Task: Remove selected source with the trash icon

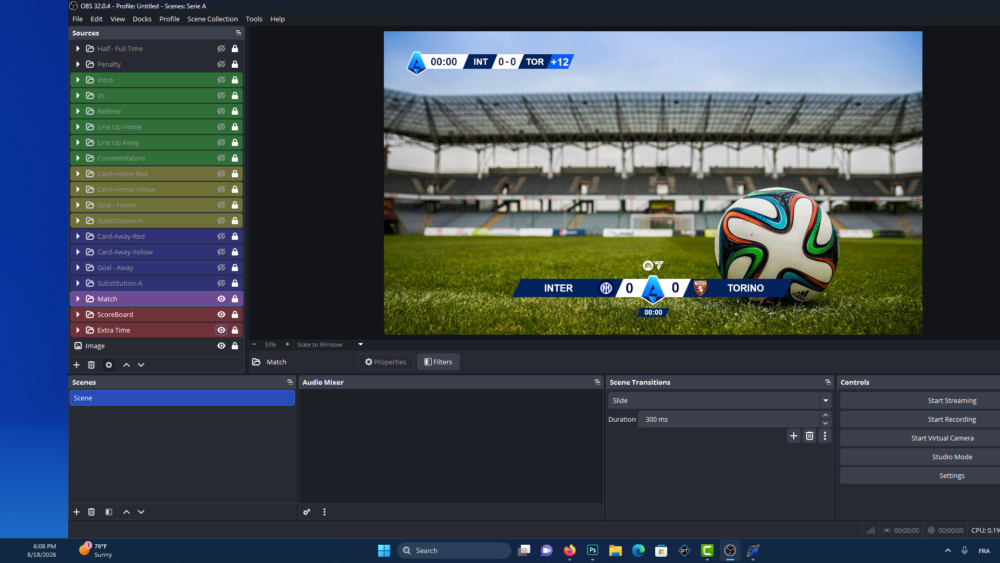Action: [91, 365]
